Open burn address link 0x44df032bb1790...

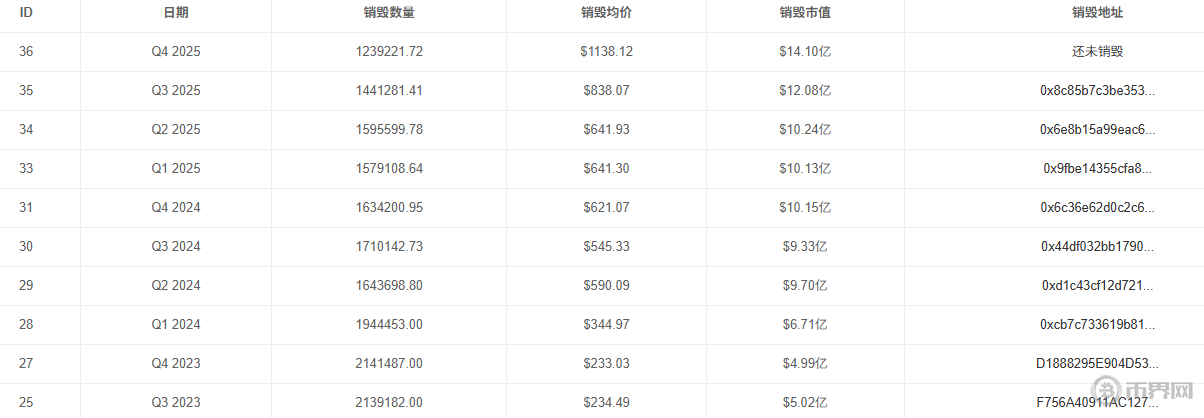point(1097,246)
